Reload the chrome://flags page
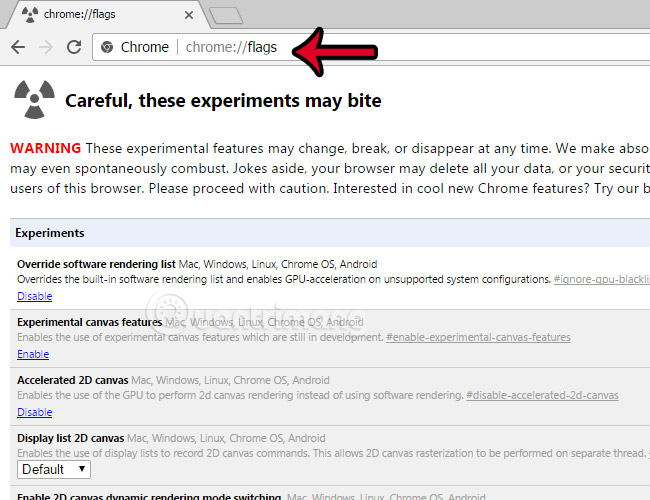The width and height of the screenshot is (650, 500). coord(73,47)
